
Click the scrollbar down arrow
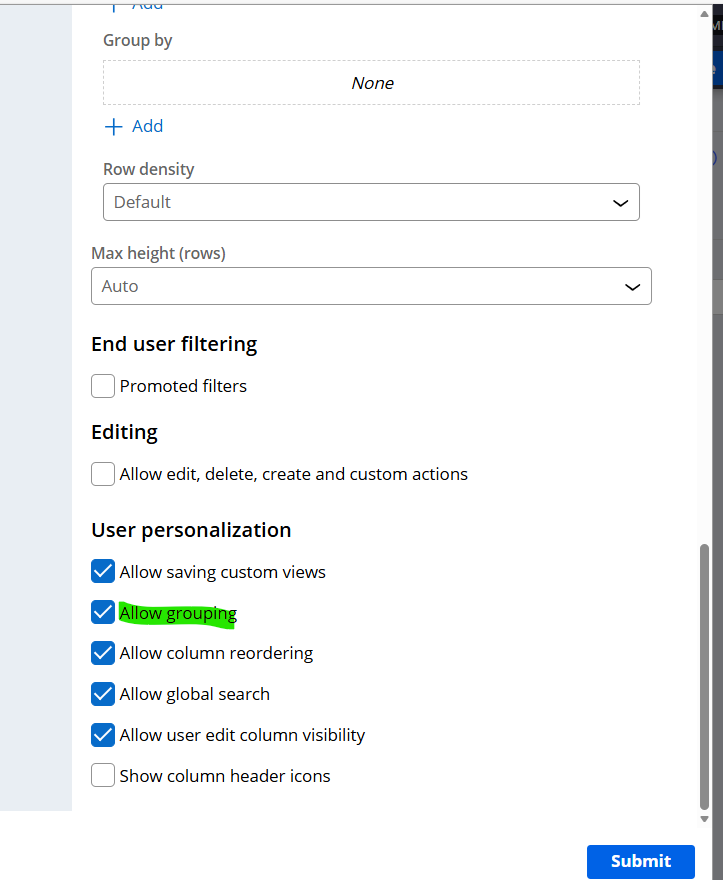pyautogui.click(x=705, y=818)
